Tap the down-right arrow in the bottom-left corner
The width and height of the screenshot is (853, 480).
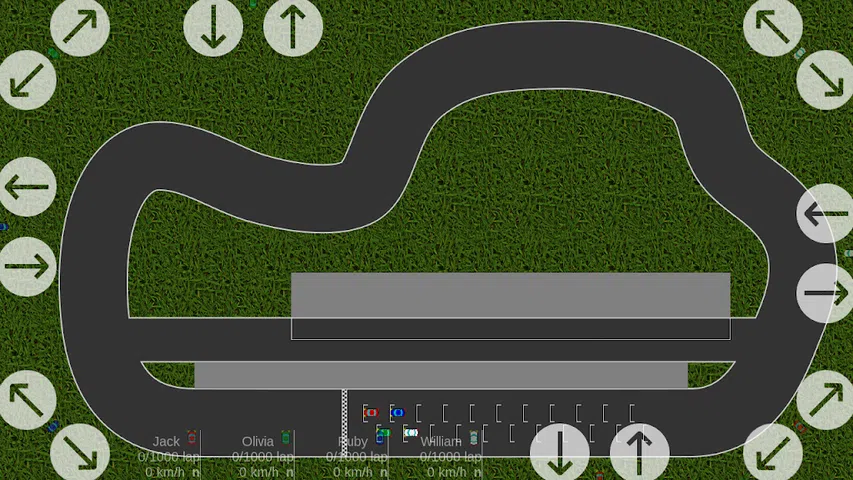pyautogui.click(x=80, y=452)
